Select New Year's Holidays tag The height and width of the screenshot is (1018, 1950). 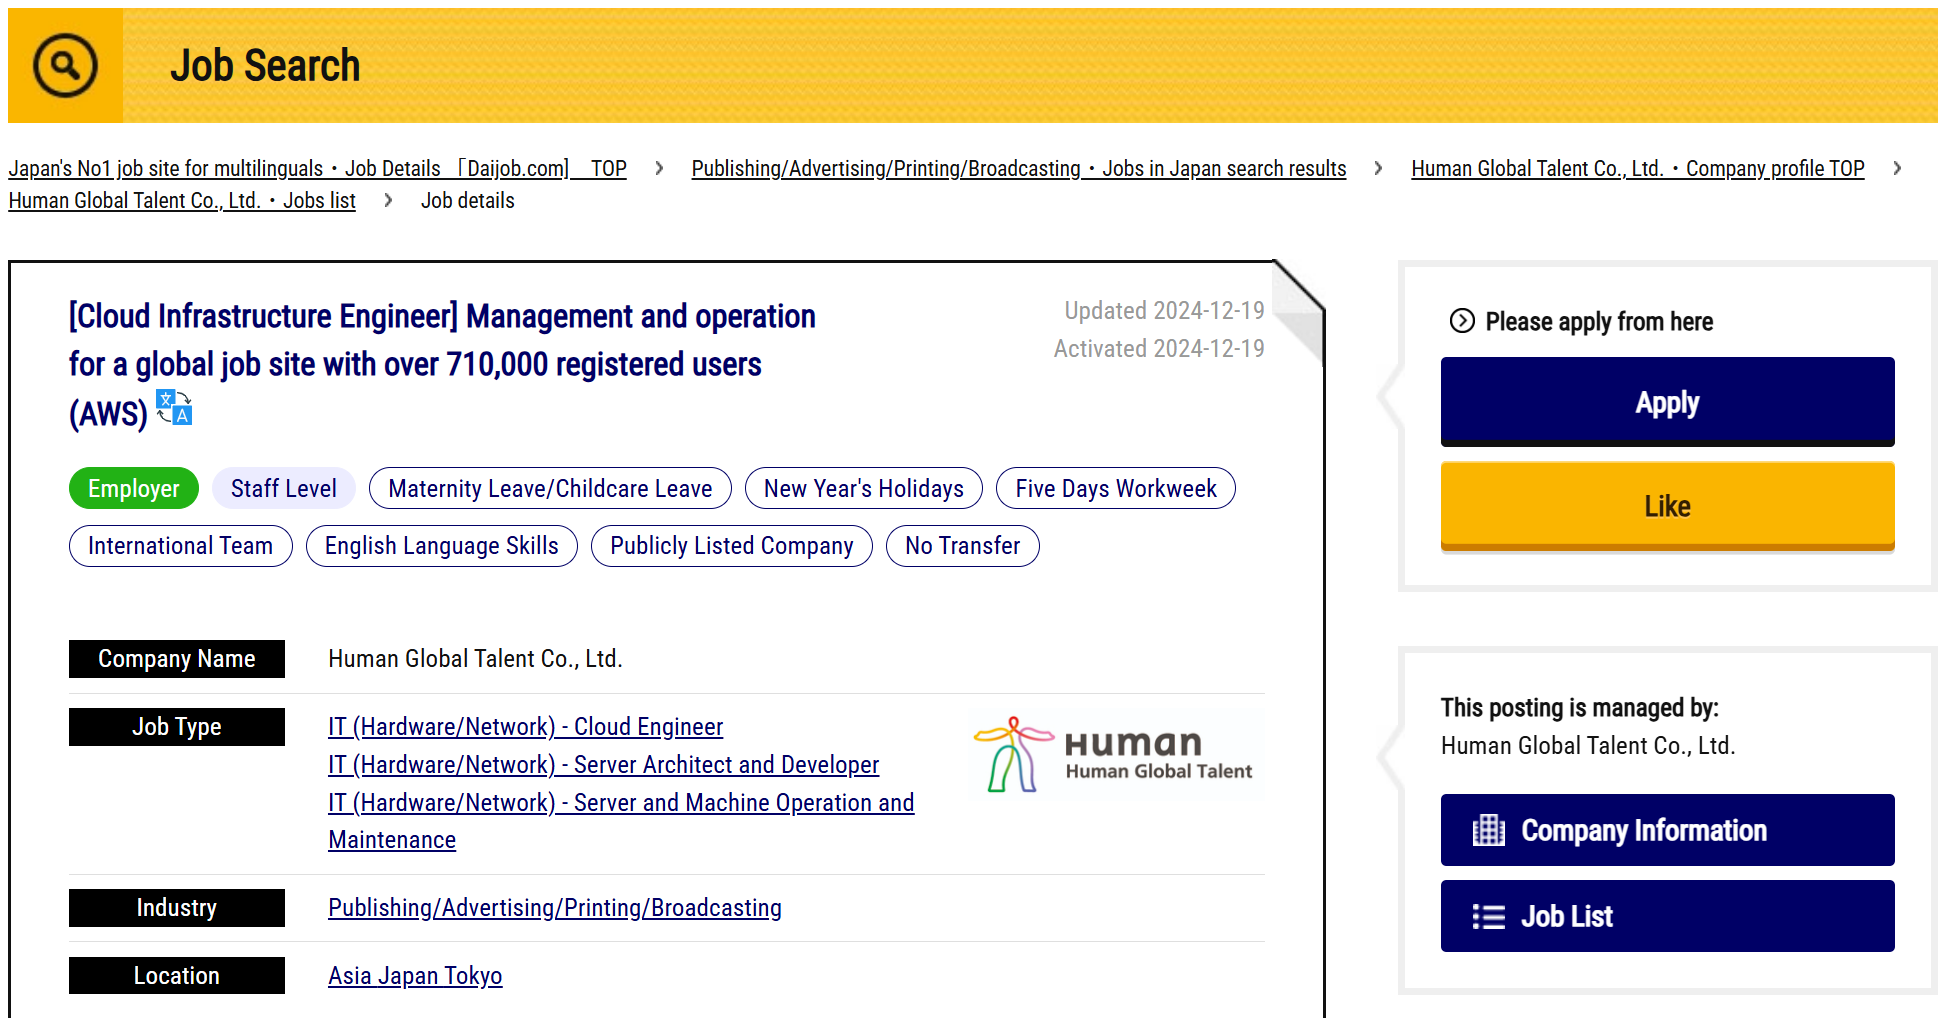(x=864, y=488)
